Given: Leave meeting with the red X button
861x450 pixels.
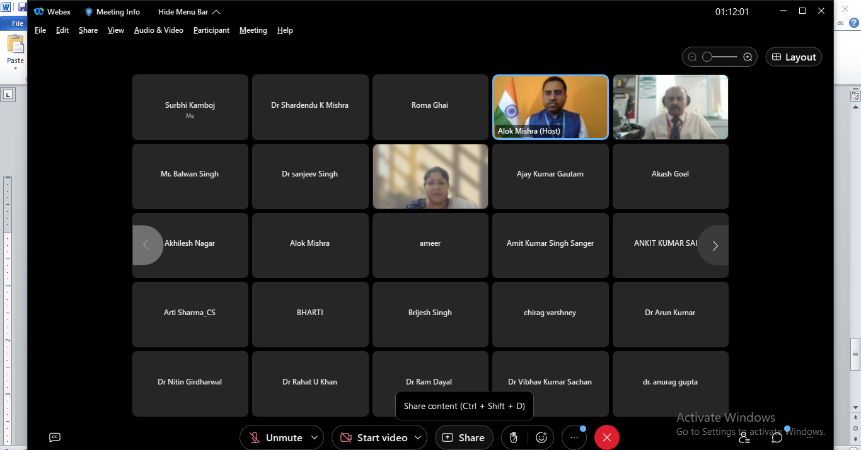Looking at the screenshot, I should click(606, 437).
